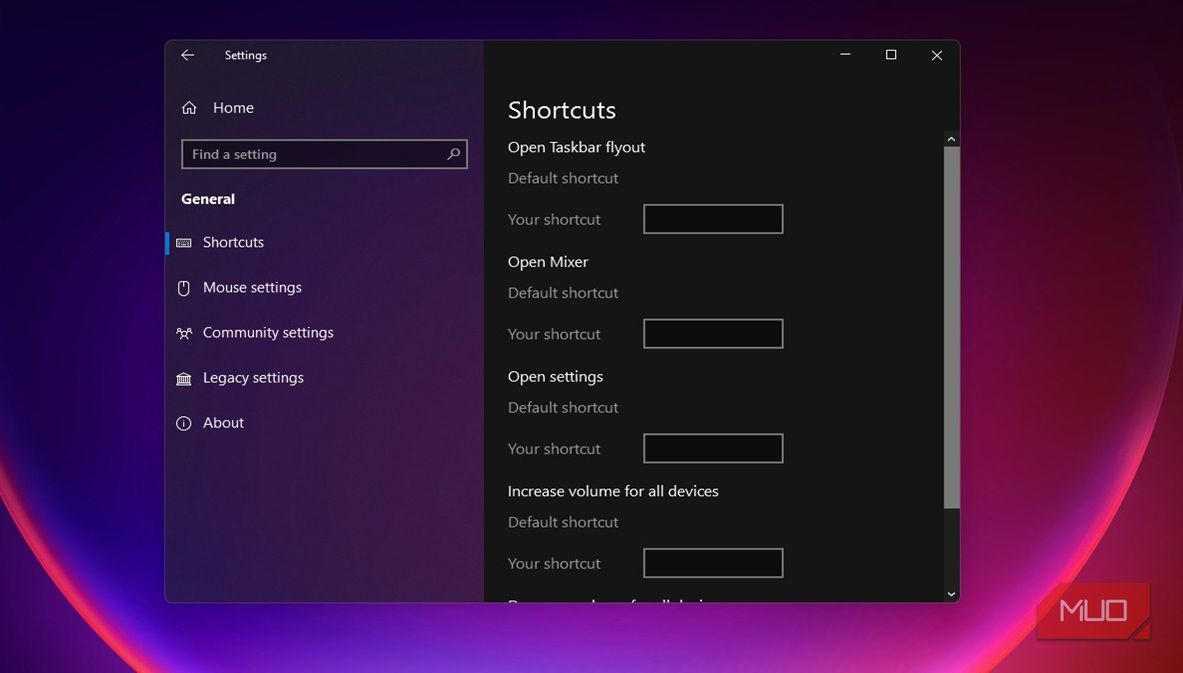
Task: Click the Home house icon
Action: tap(189, 108)
